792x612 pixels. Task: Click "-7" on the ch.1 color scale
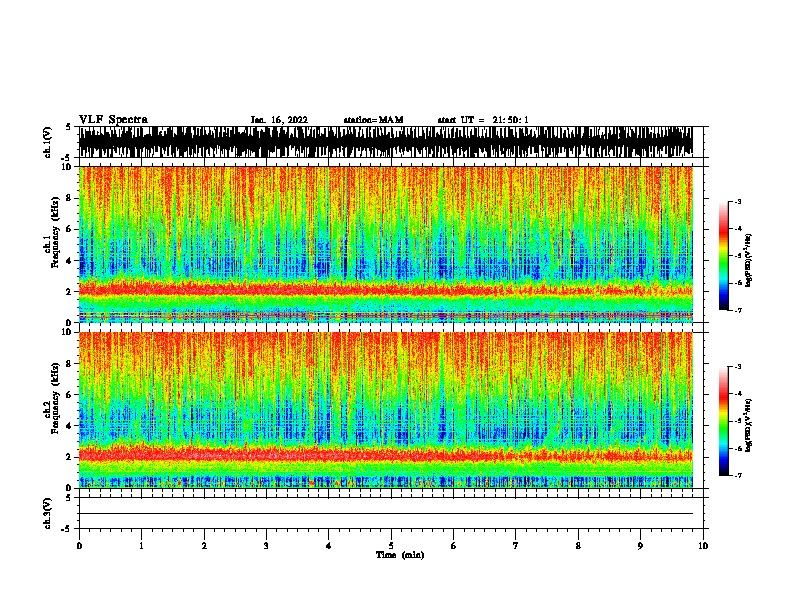click(738, 310)
